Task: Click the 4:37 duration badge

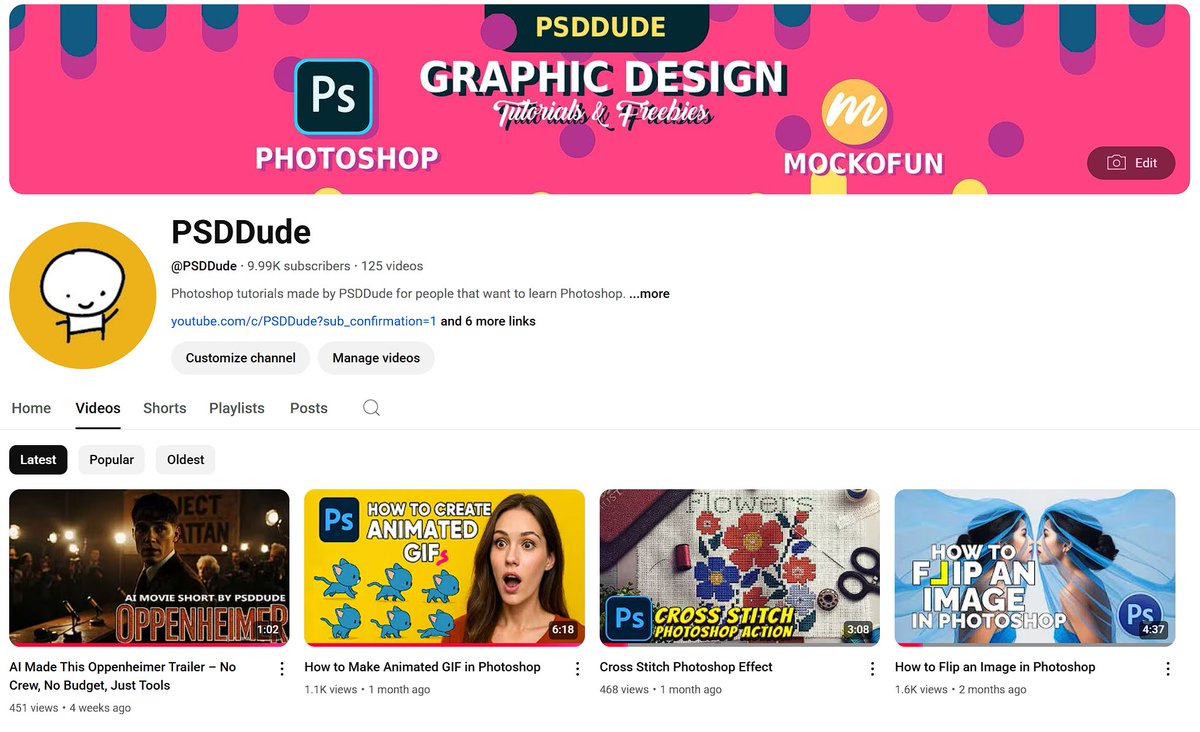Action: (x=1153, y=630)
